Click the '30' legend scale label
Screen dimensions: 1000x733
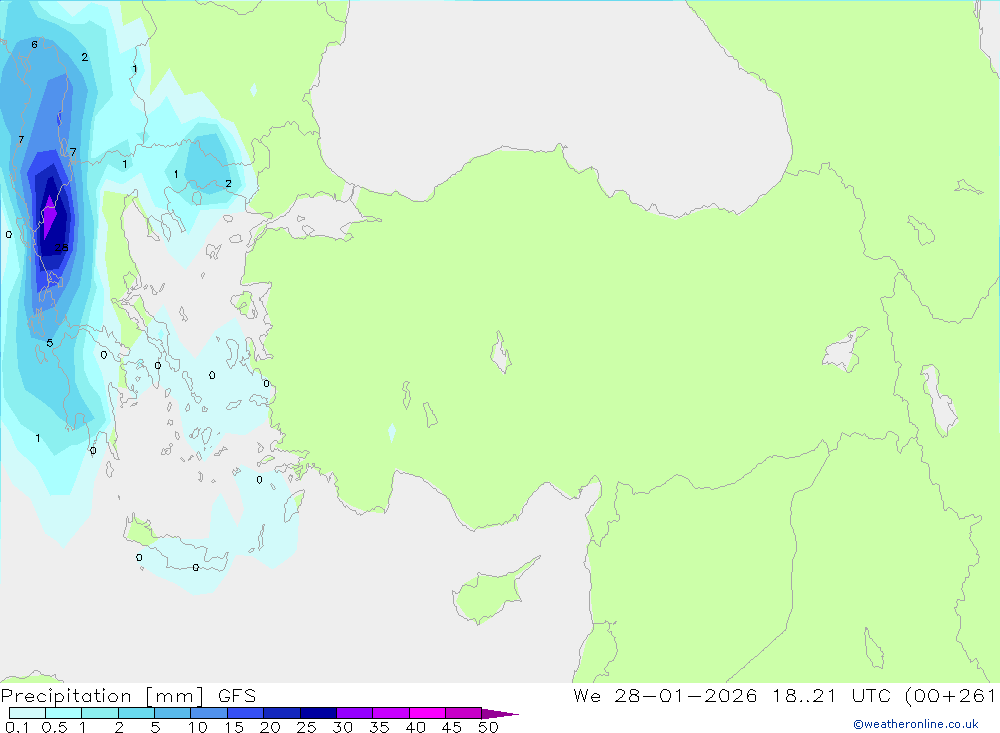click(x=343, y=727)
